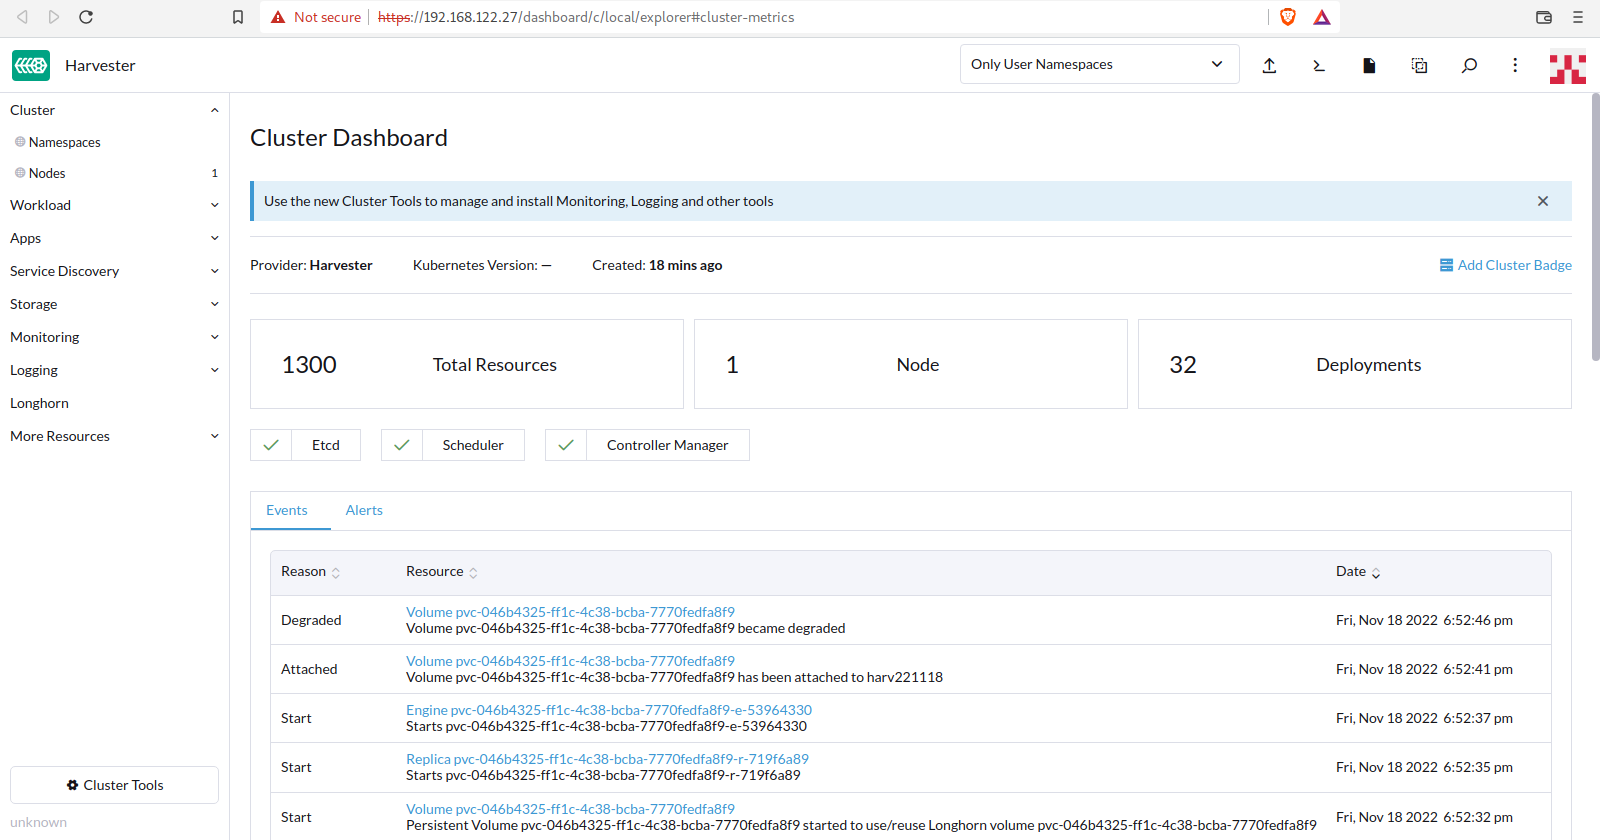Expand the Service Discovery section
The height and width of the screenshot is (840, 1600).
(x=214, y=271)
